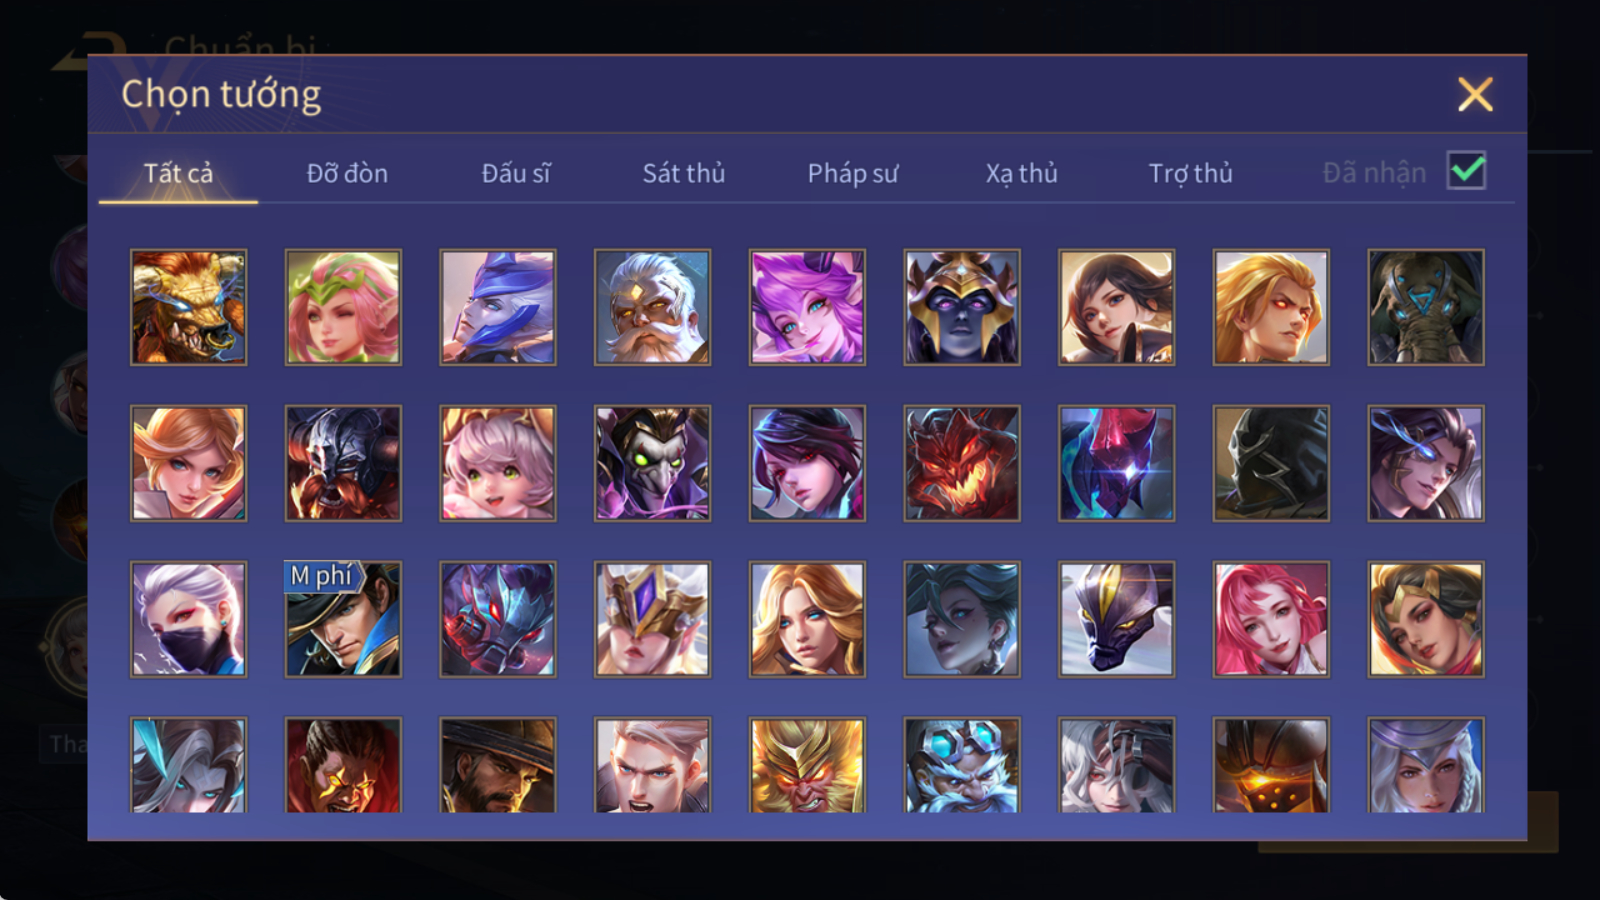This screenshot has height=900, width=1600.
Task: Choose the elephant warrior hero portrait
Action: click(1426, 307)
